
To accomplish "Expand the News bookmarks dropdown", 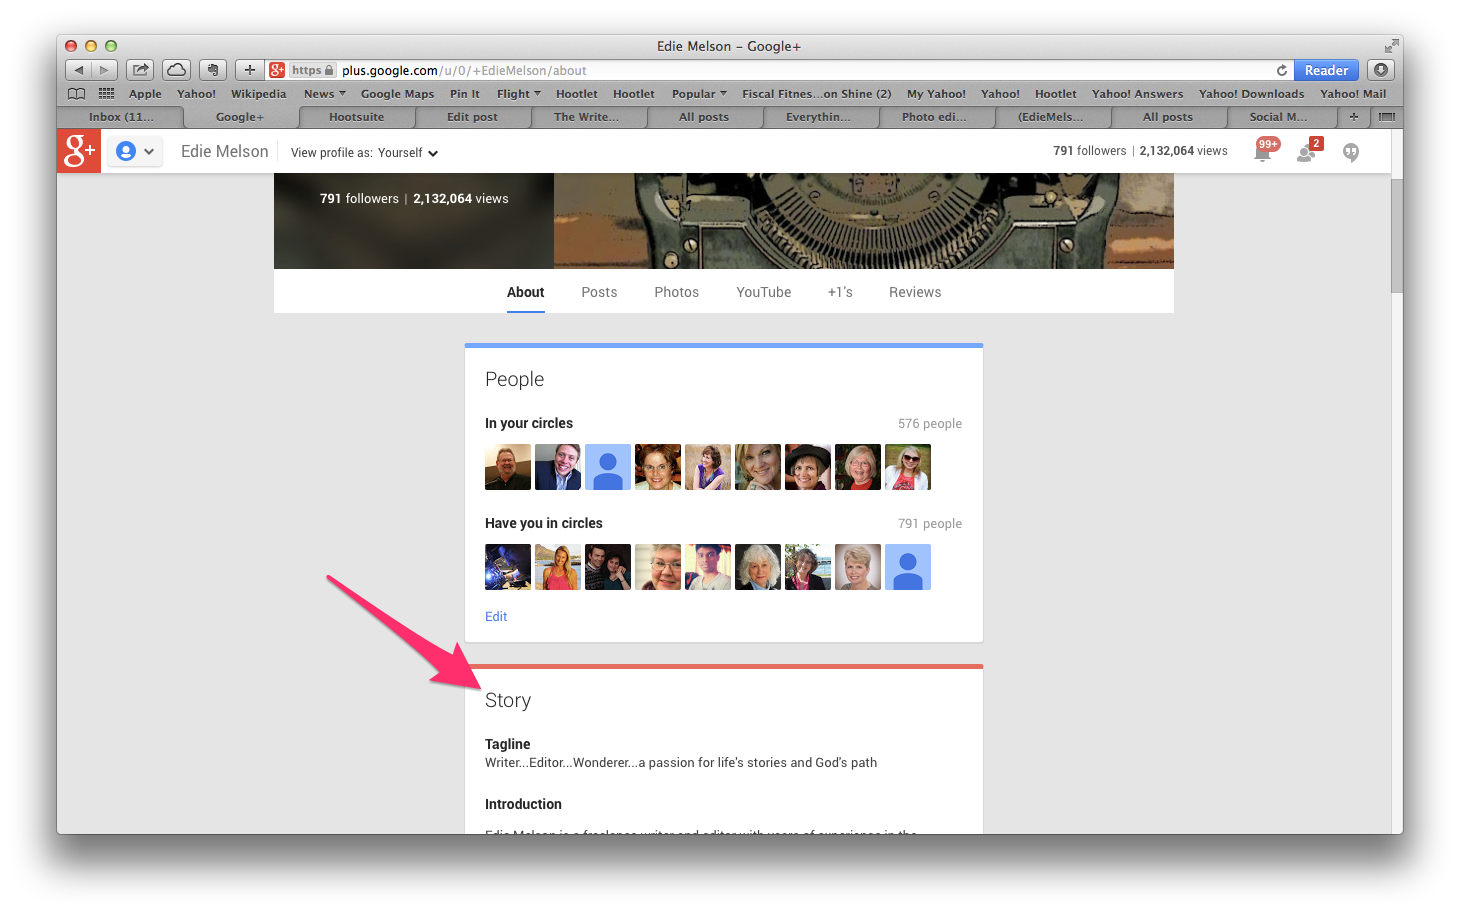I will (x=325, y=94).
